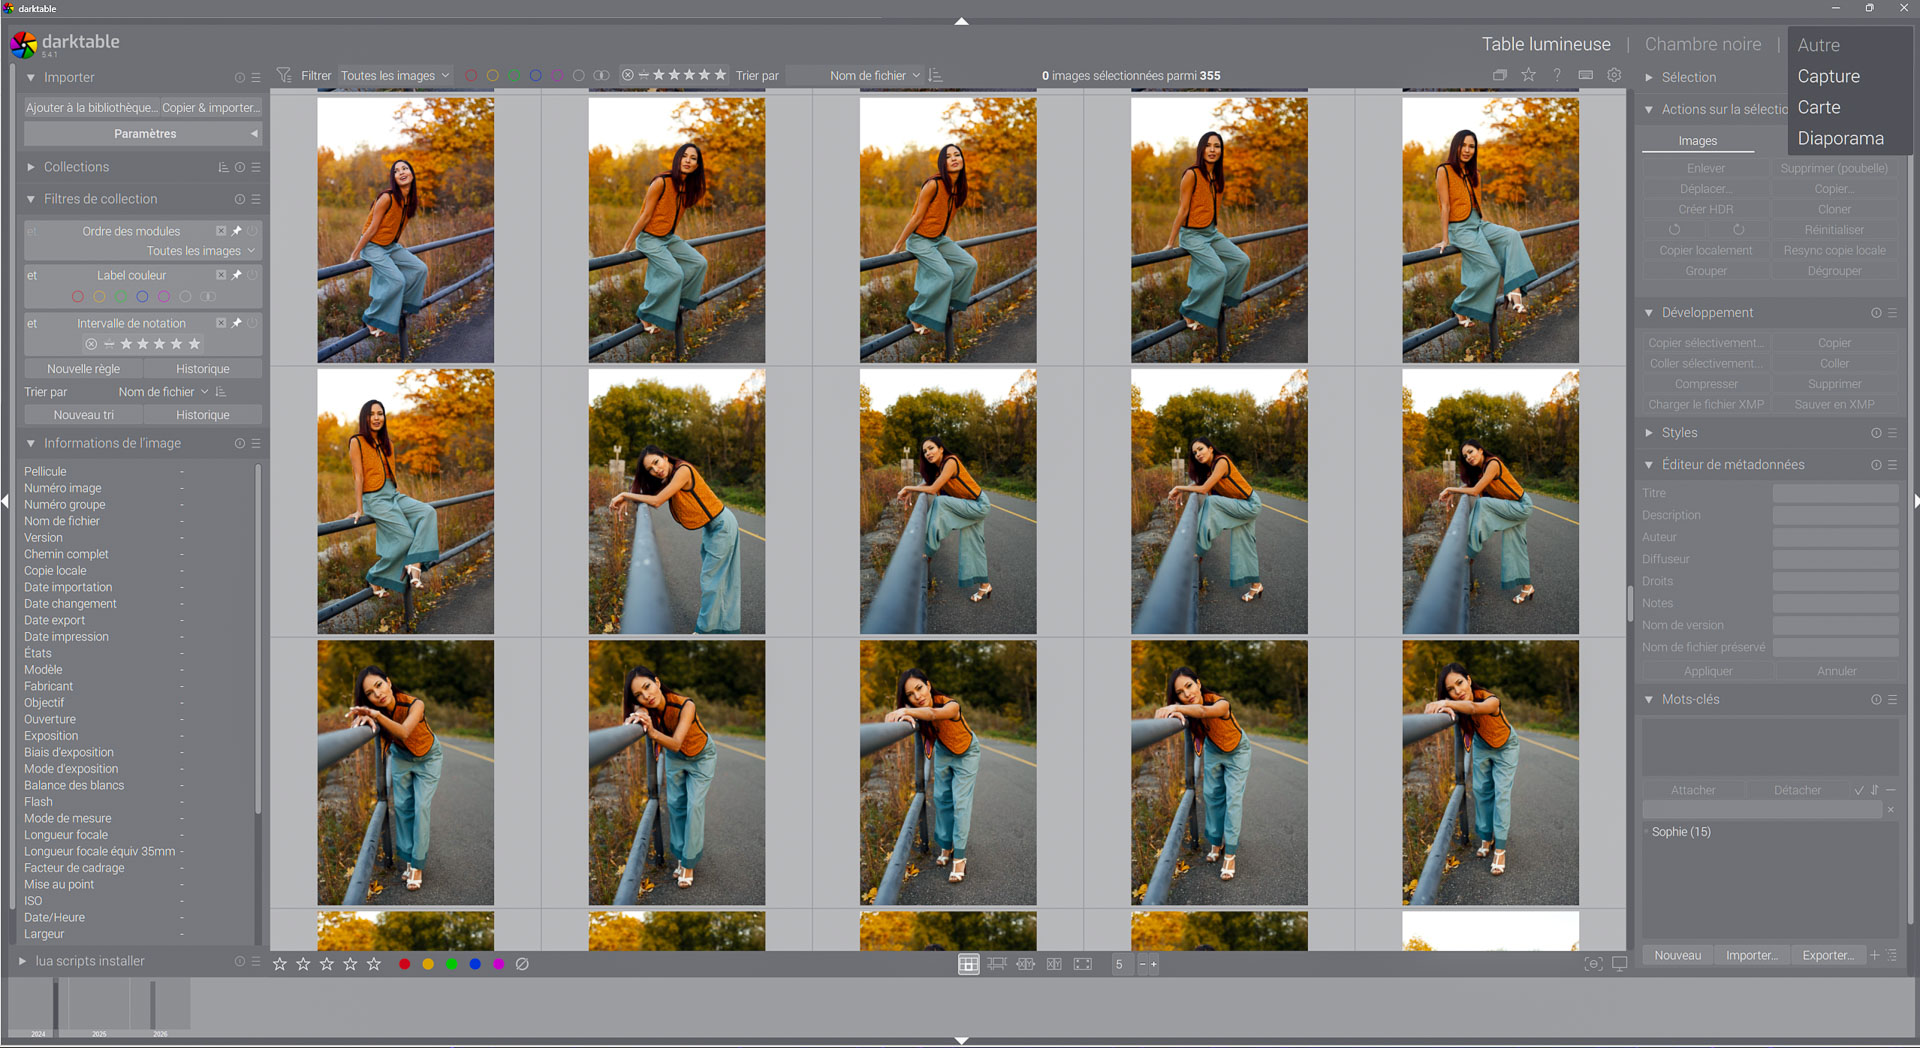
Task: Click the Nouveau tag button
Action: click(1677, 955)
